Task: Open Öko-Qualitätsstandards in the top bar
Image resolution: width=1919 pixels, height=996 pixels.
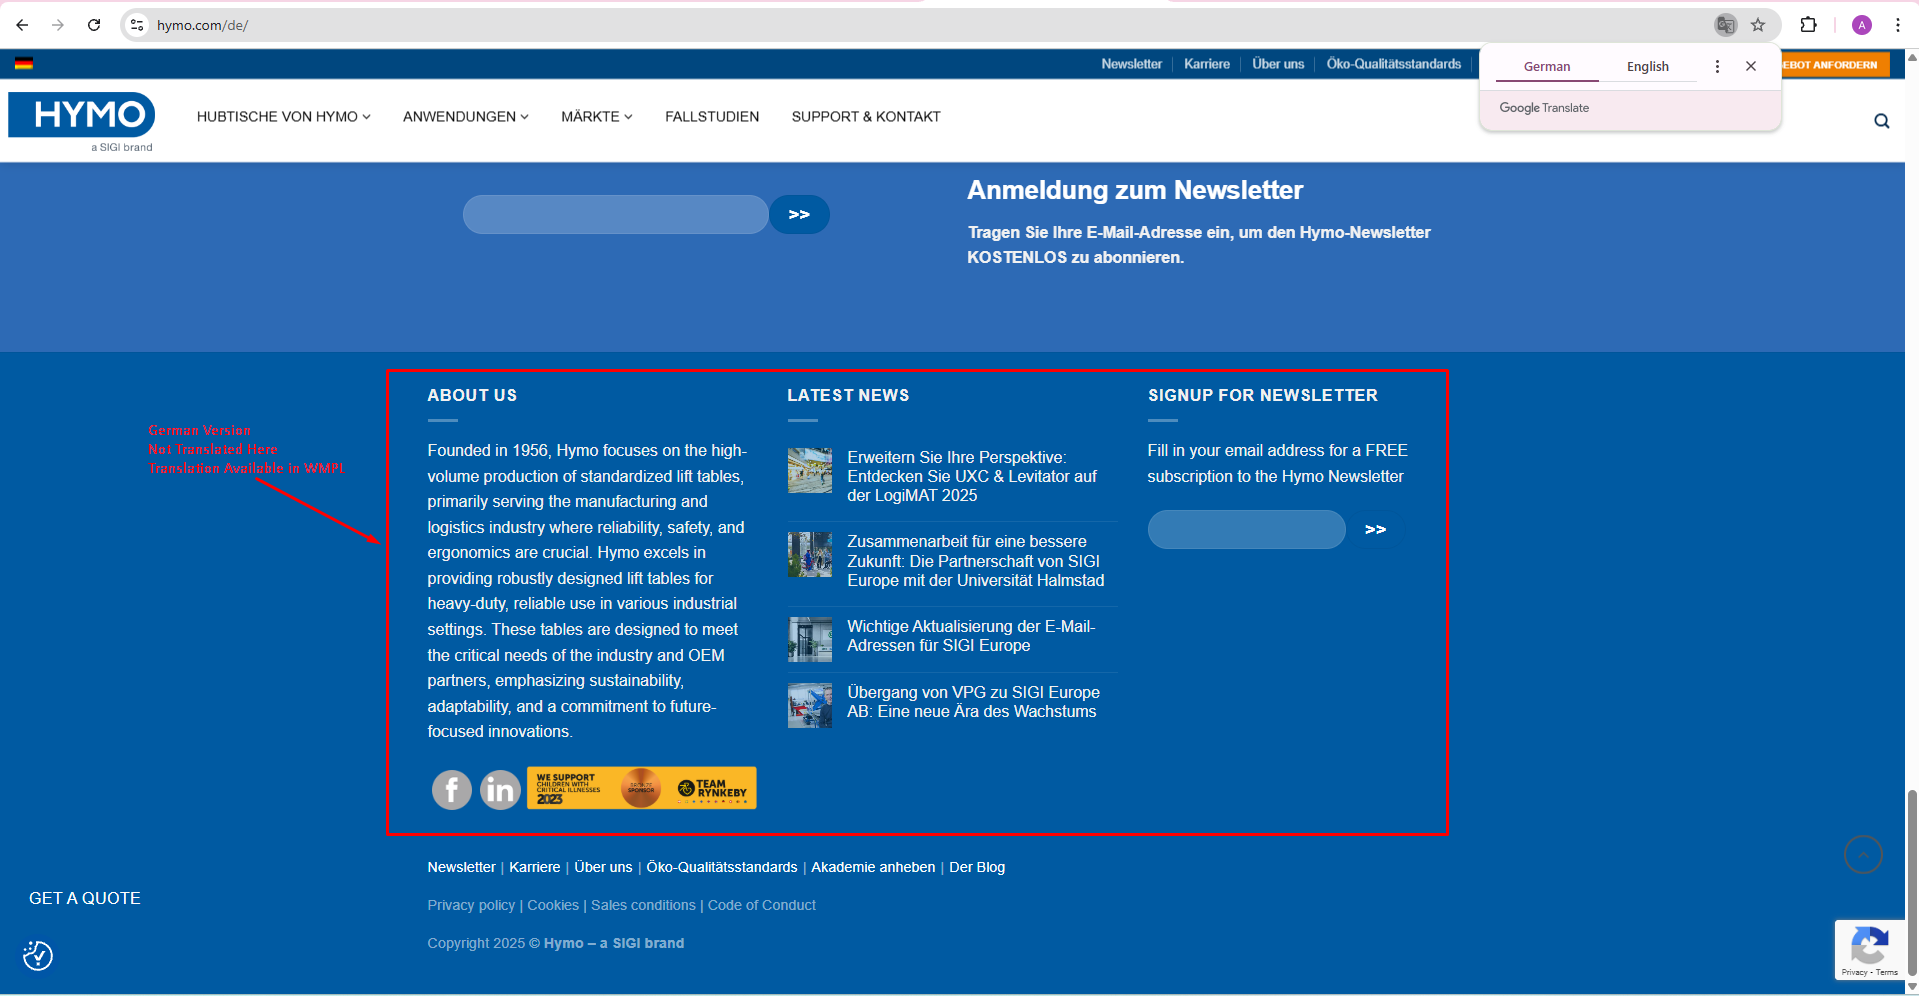Action: (x=1394, y=64)
